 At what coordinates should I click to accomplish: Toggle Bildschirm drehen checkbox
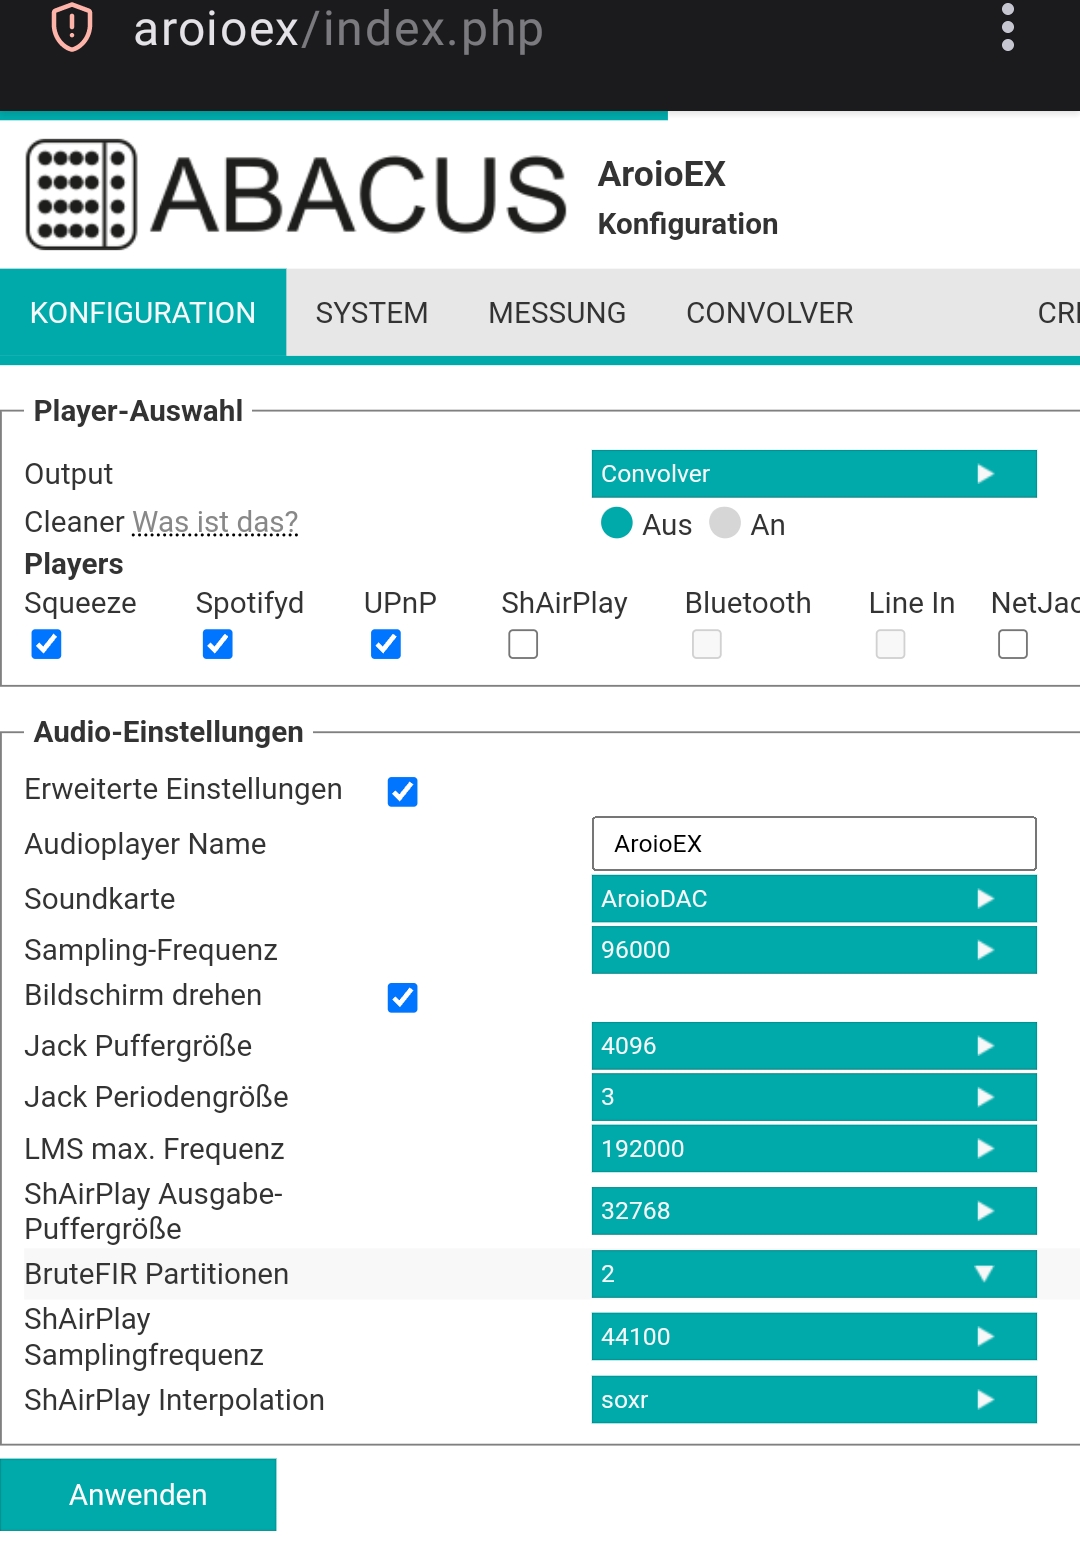402,998
